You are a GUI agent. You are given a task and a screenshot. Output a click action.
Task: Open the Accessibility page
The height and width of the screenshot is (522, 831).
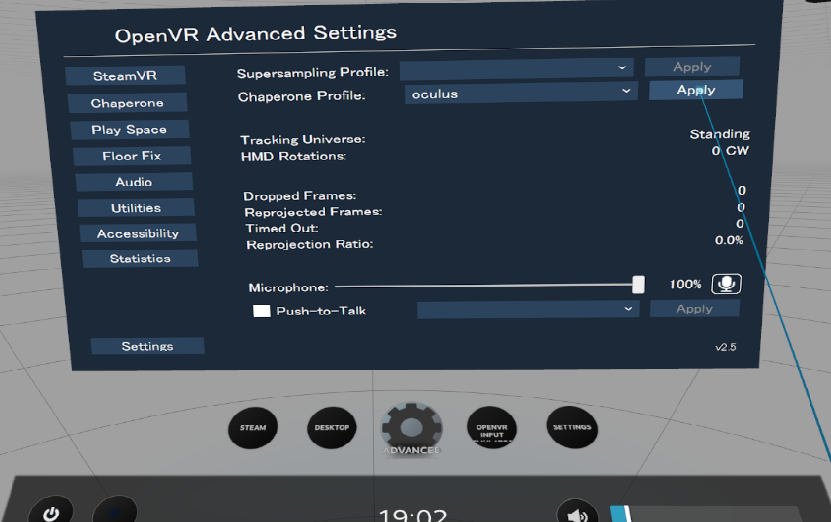(x=138, y=233)
